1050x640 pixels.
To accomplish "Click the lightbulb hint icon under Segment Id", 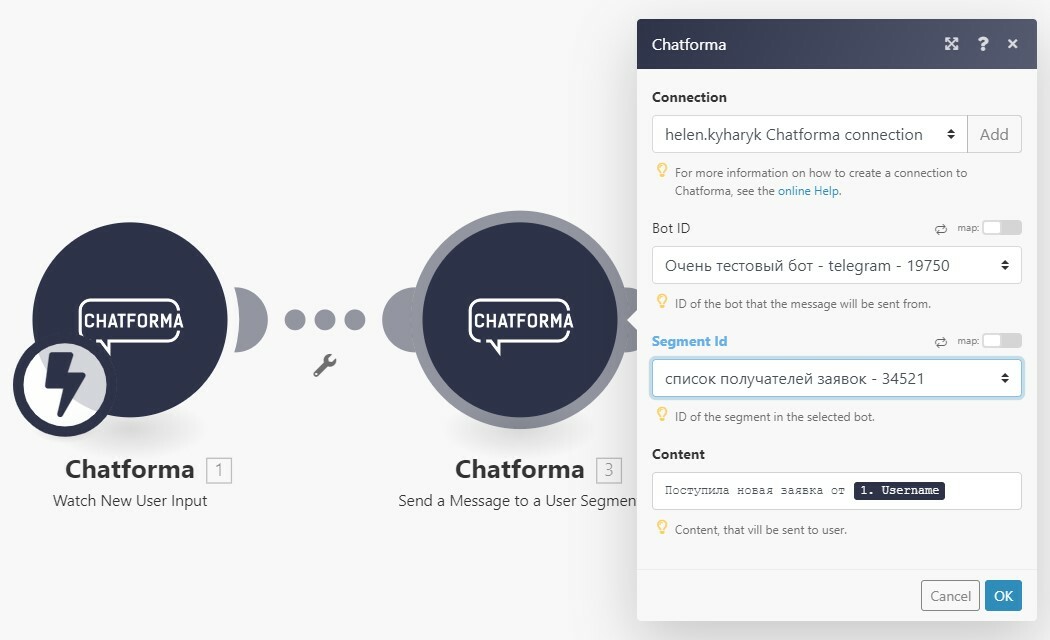I will click(x=661, y=414).
